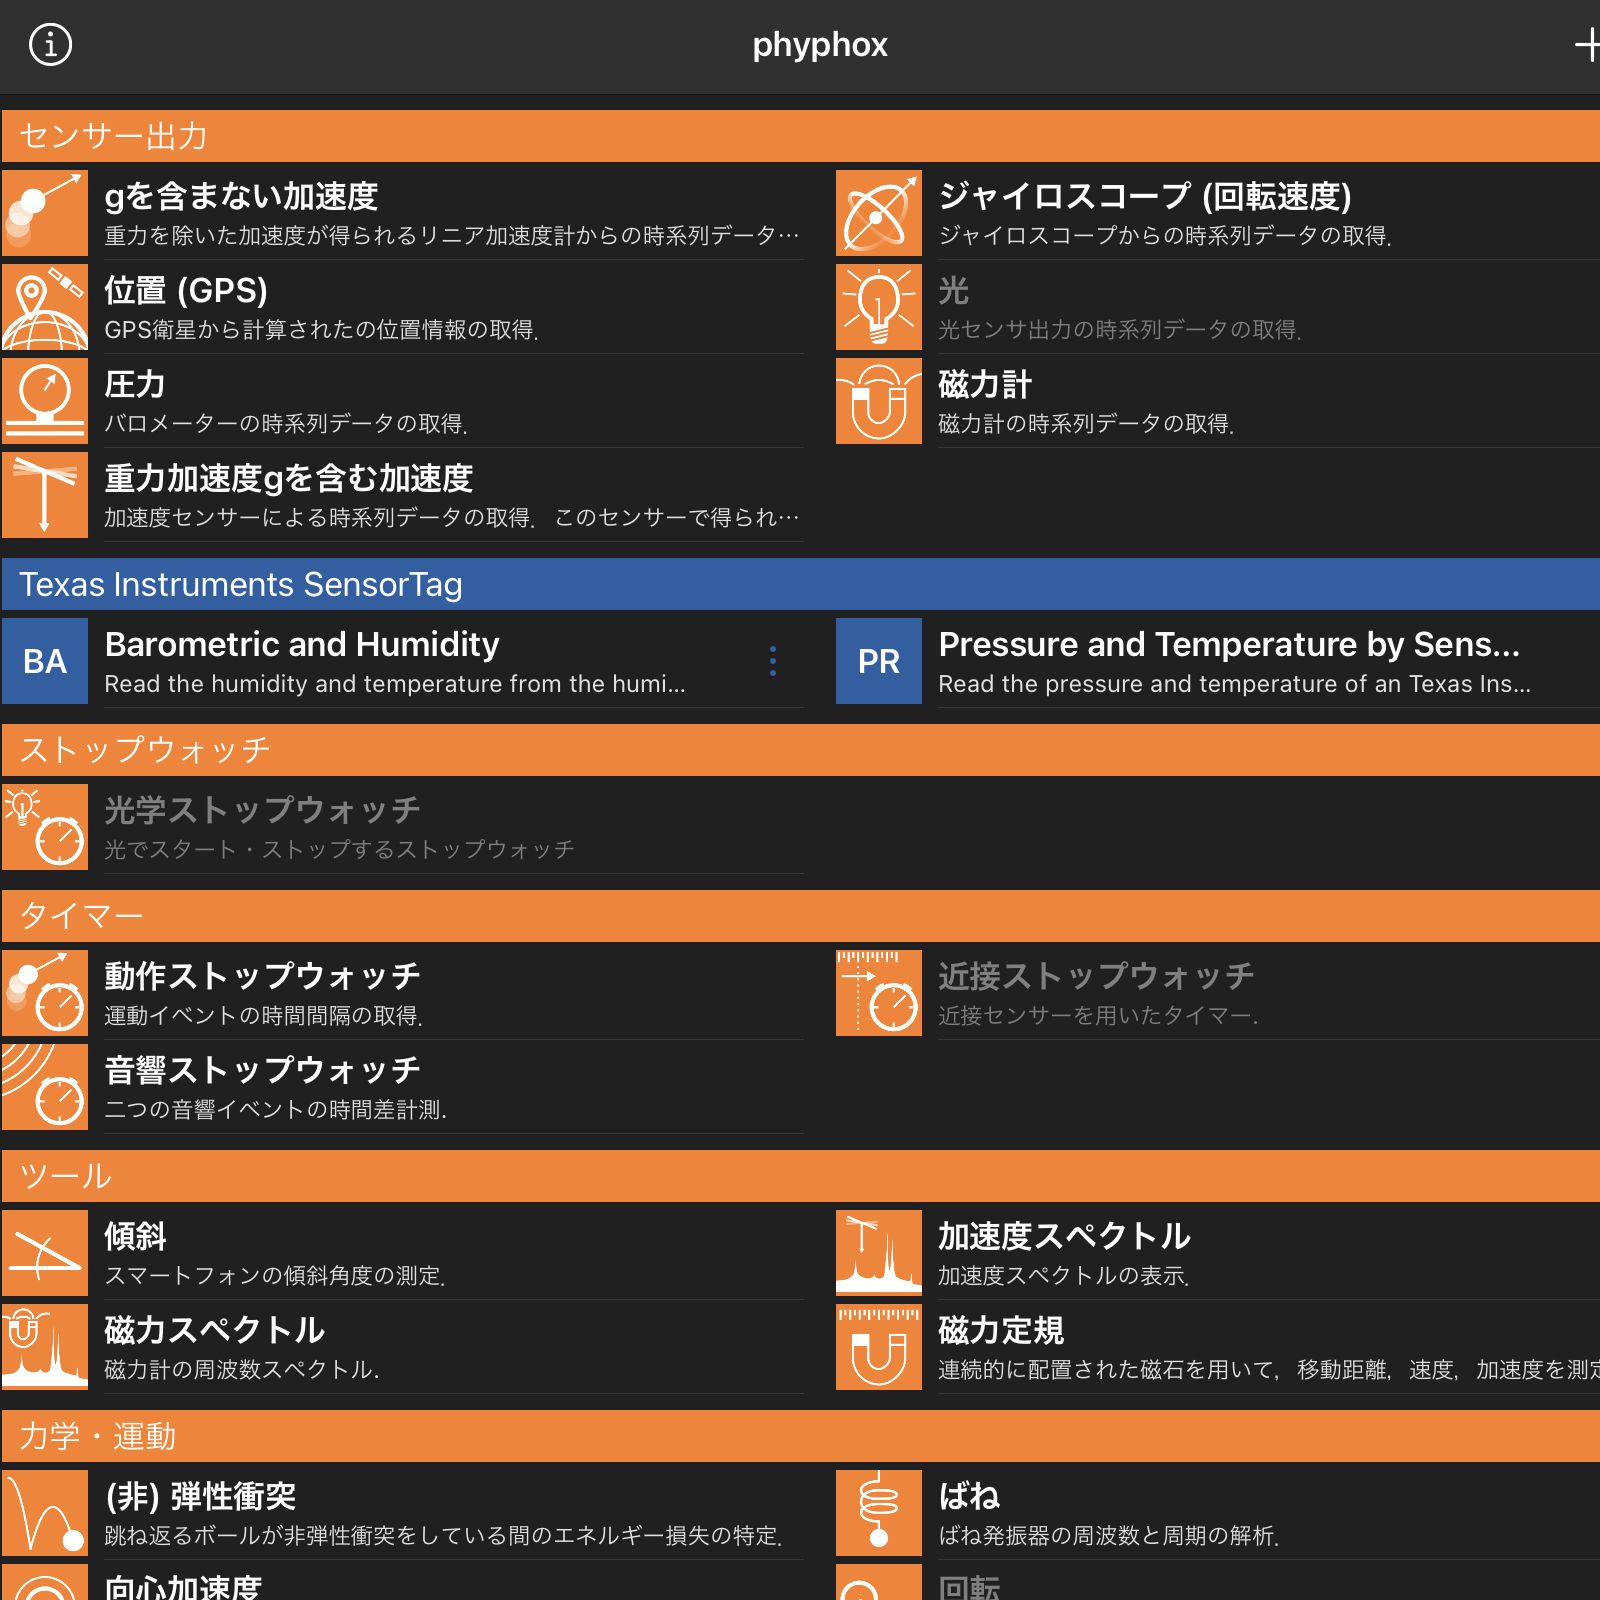This screenshot has width=1600, height=1600.
Task: Choose the 圧力 experiment title
Action: (135, 384)
